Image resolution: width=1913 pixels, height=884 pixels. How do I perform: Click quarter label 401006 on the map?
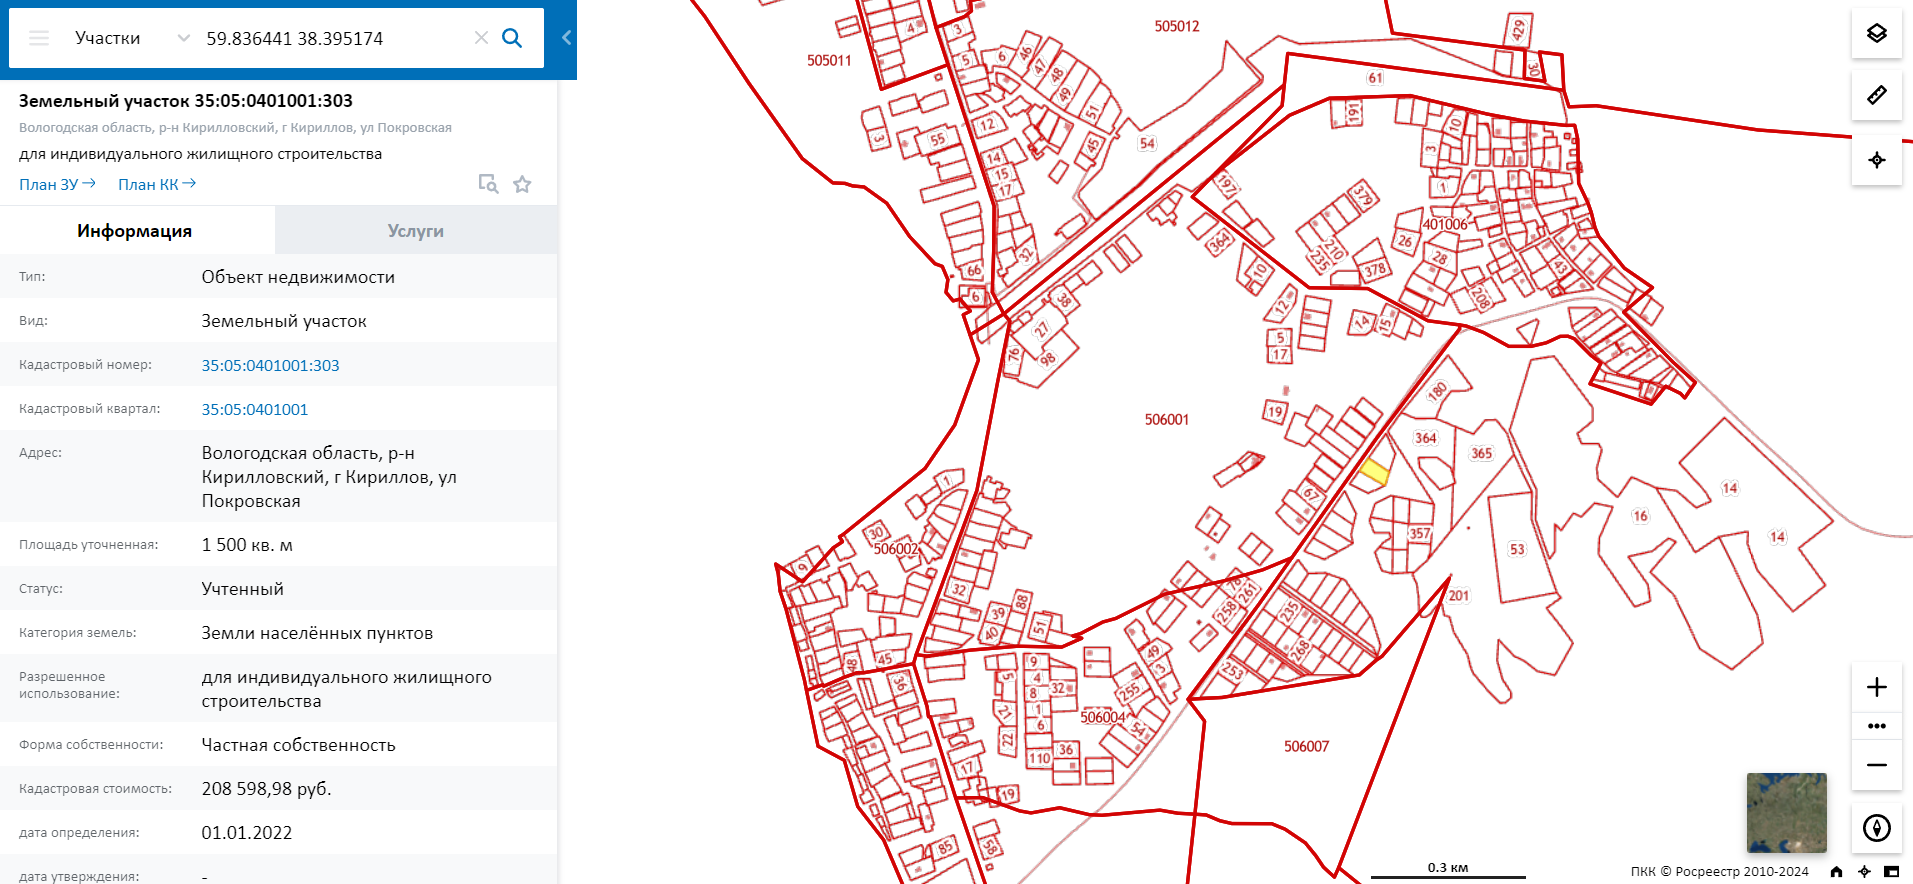(x=1445, y=224)
